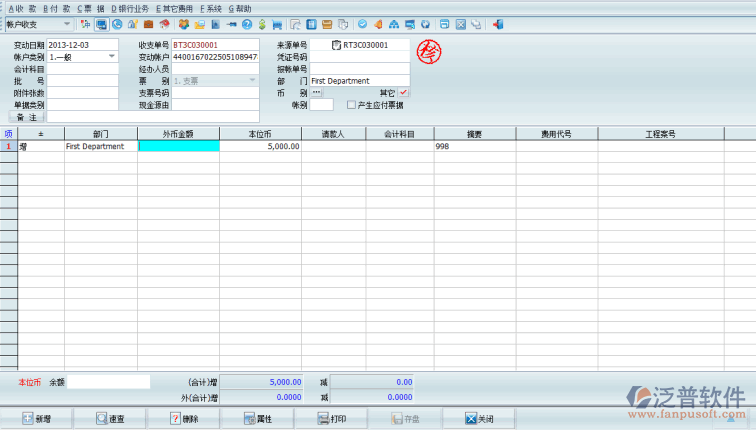Screen dimensions: 756x430
Task: Expand the 帐户类别 dropdown showing 1.一般
Action: [111, 57]
